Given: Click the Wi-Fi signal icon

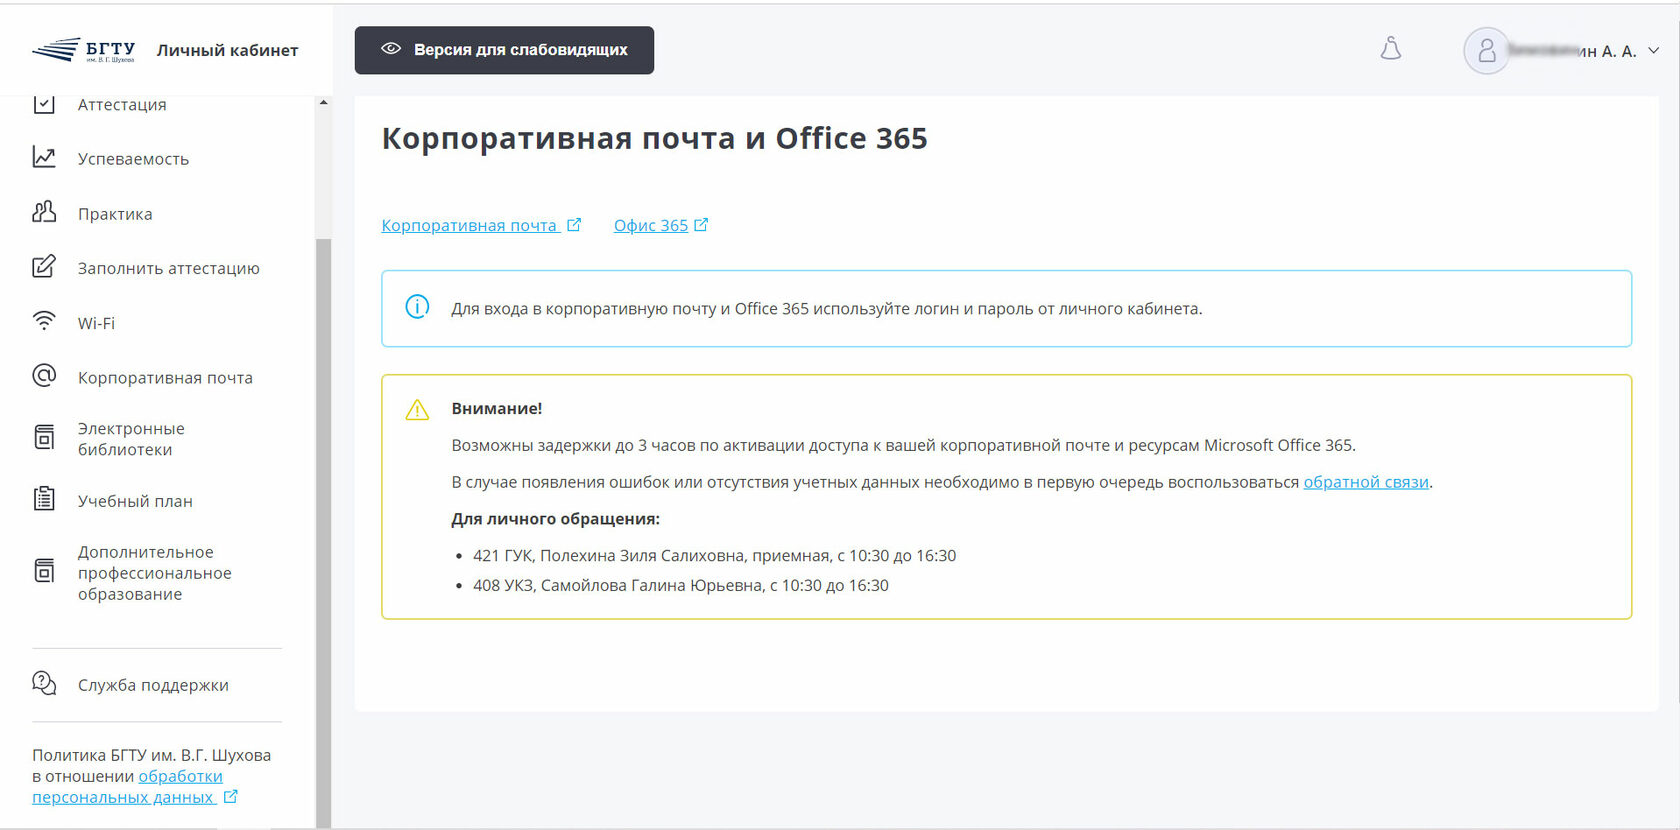Looking at the screenshot, I should click(x=44, y=322).
